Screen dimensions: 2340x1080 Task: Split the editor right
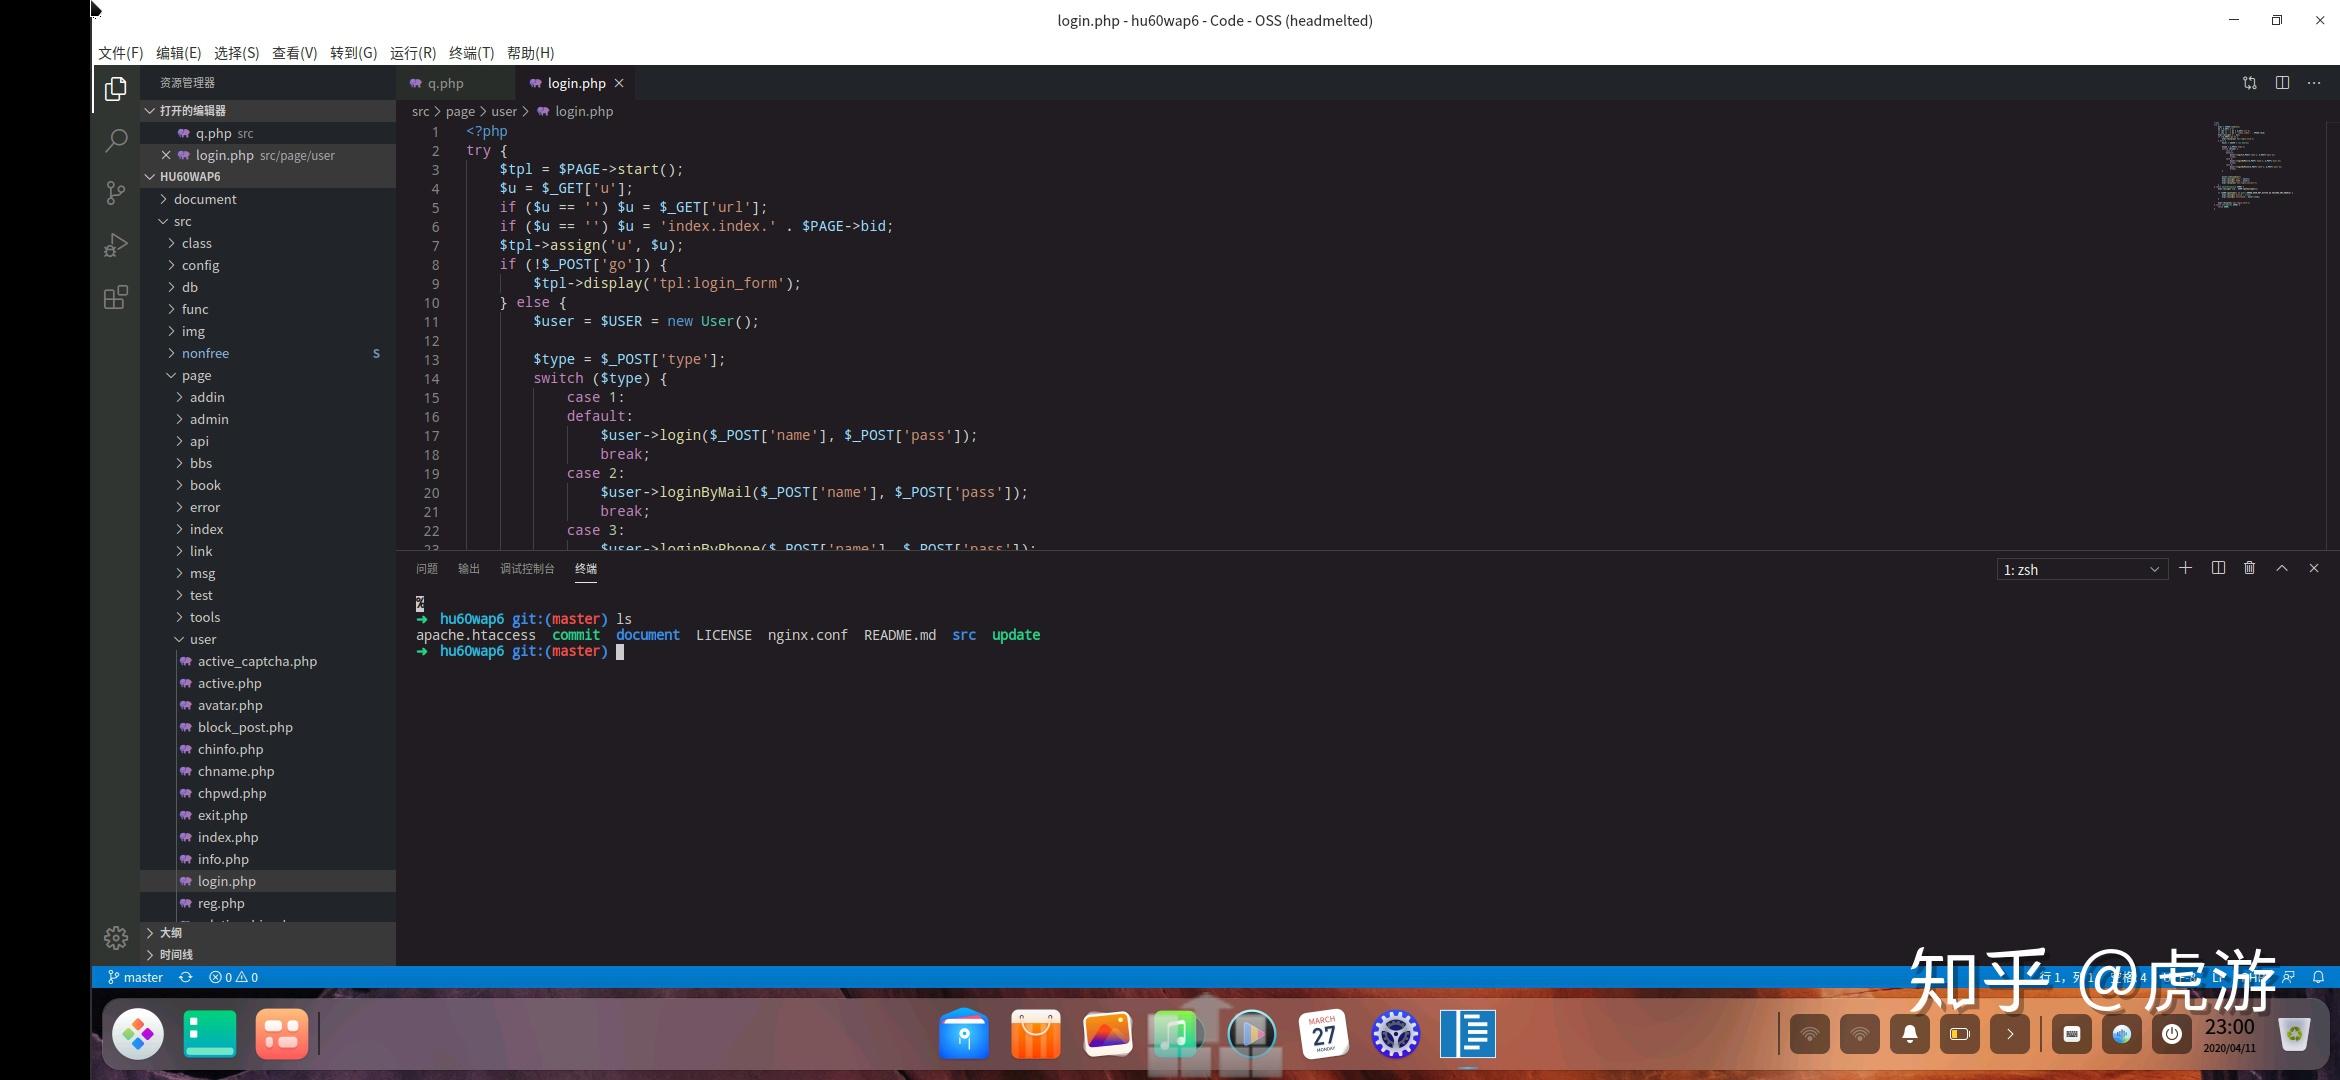(x=2282, y=83)
